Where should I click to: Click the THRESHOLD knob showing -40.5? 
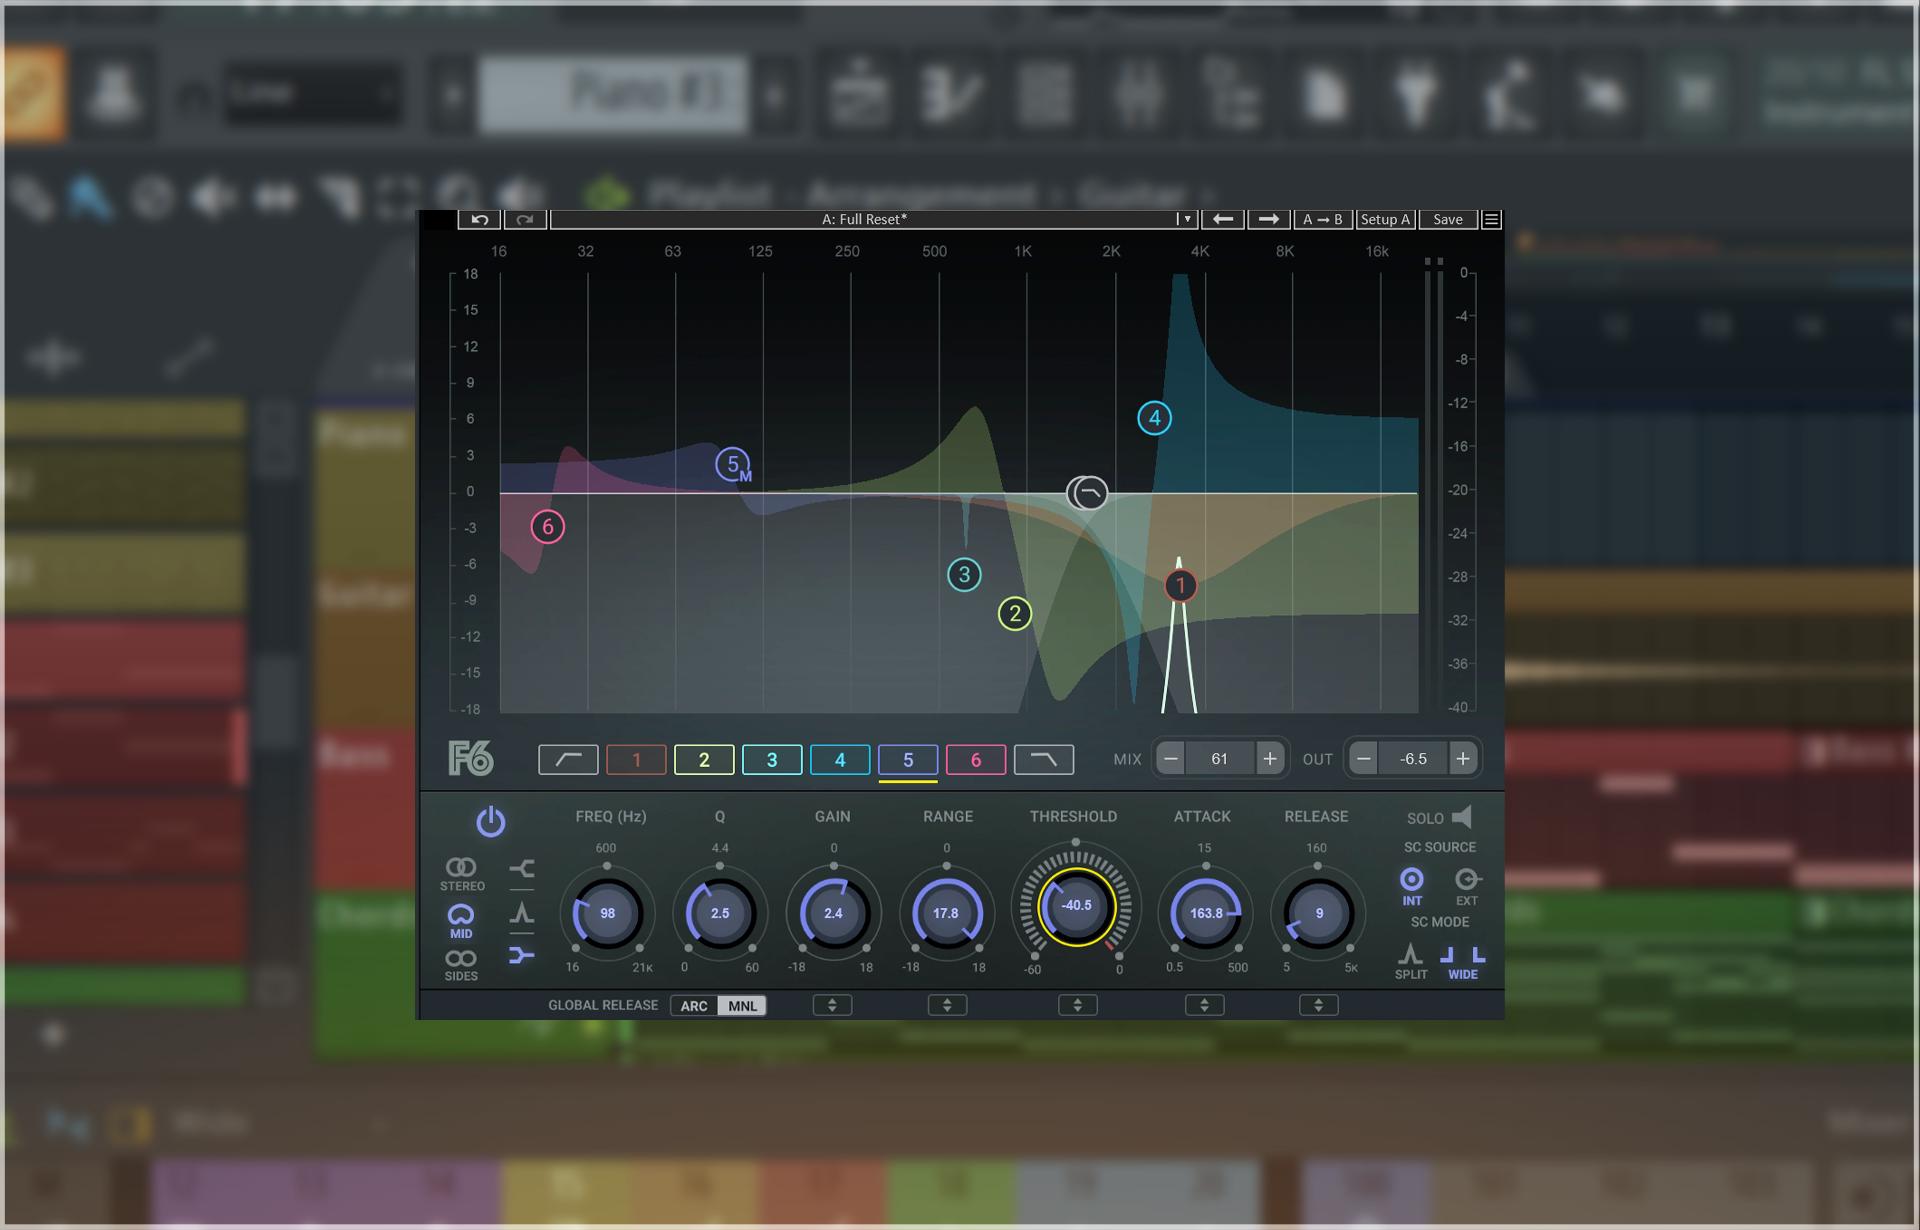(x=1076, y=906)
